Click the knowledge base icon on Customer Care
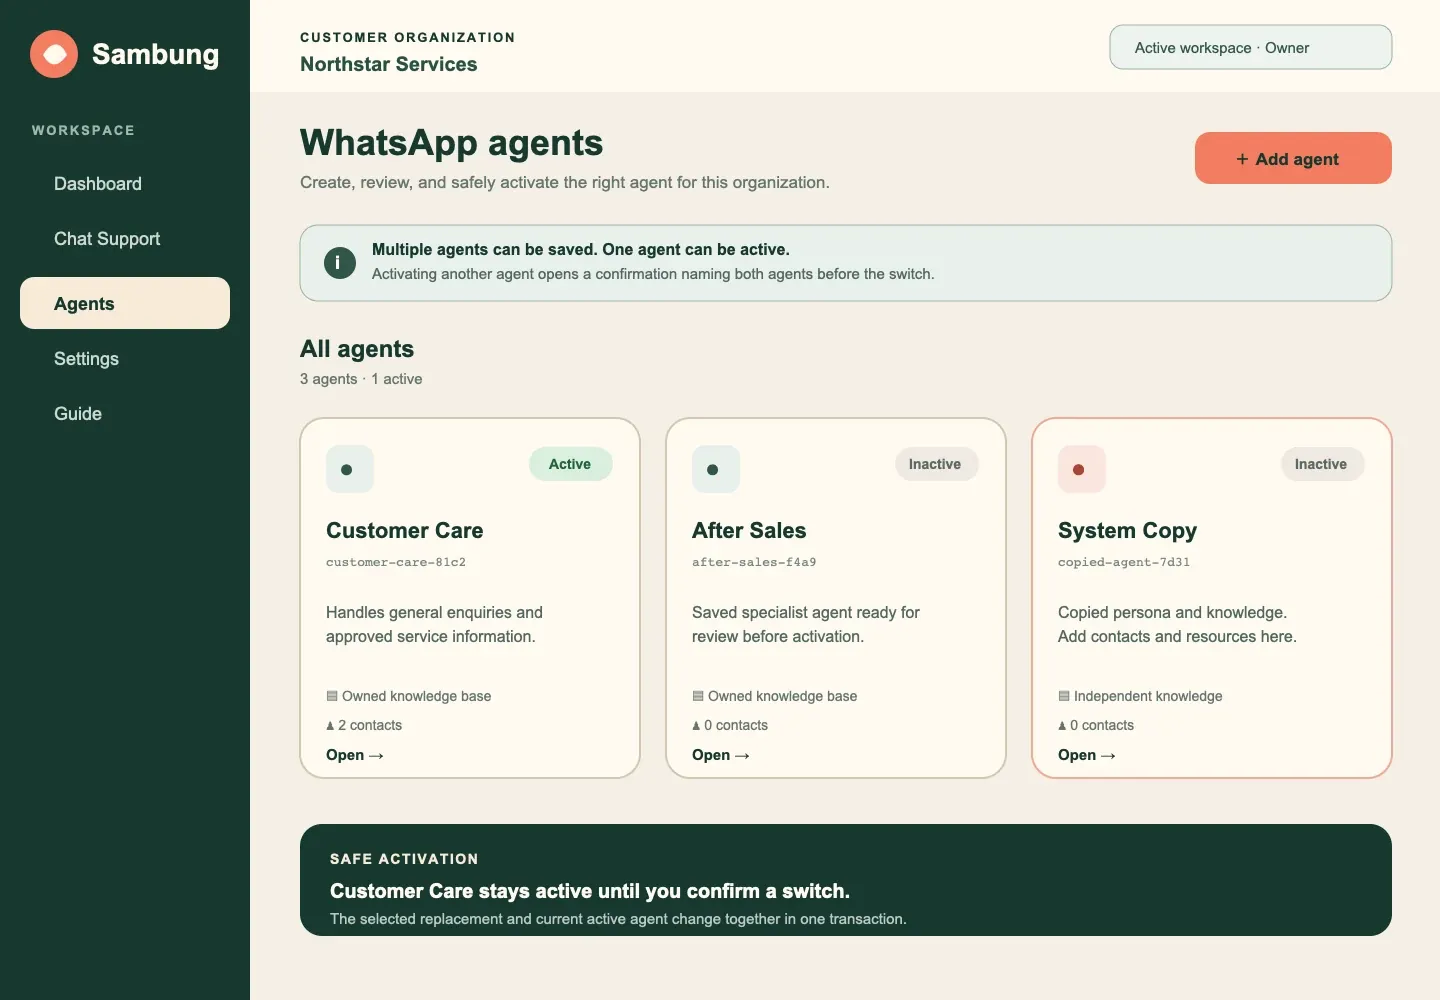The image size is (1440, 1000). pos(332,696)
